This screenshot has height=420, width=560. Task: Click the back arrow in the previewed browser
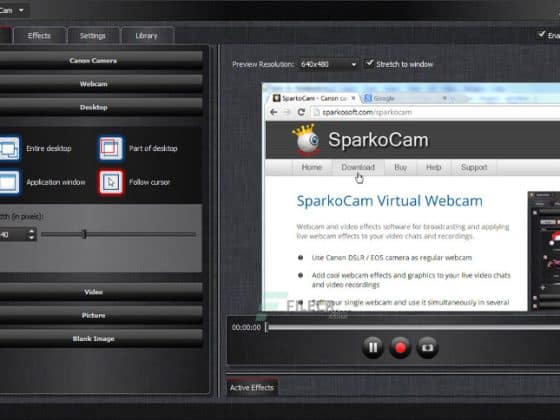pyautogui.click(x=274, y=112)
